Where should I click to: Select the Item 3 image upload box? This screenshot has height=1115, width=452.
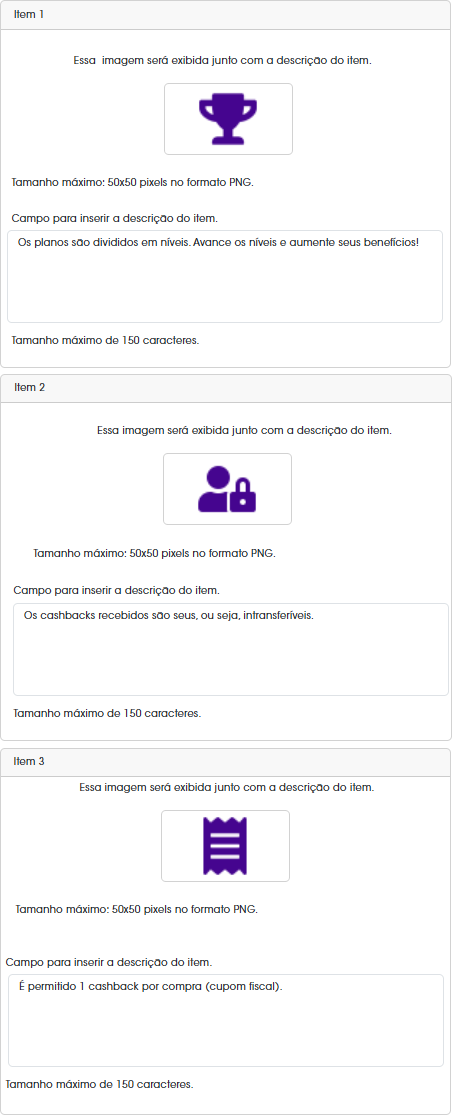225,846
